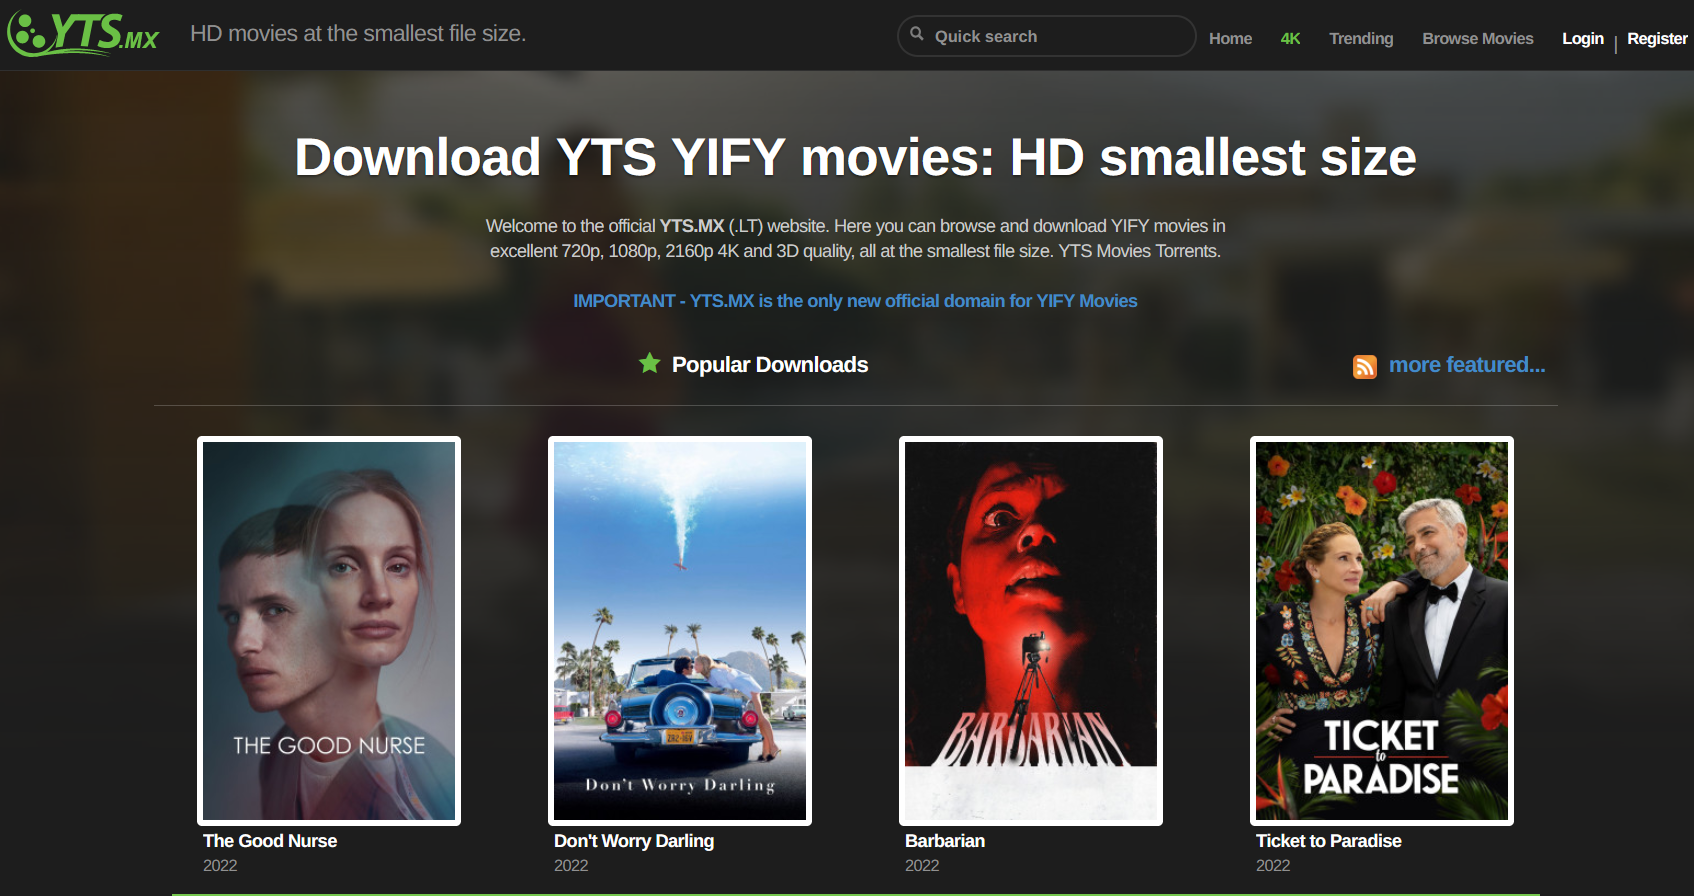This screenshot has height=896, width=1694.
Task: Open the IMPORTANT official domain notice link
Action: (x=855, y=301)
